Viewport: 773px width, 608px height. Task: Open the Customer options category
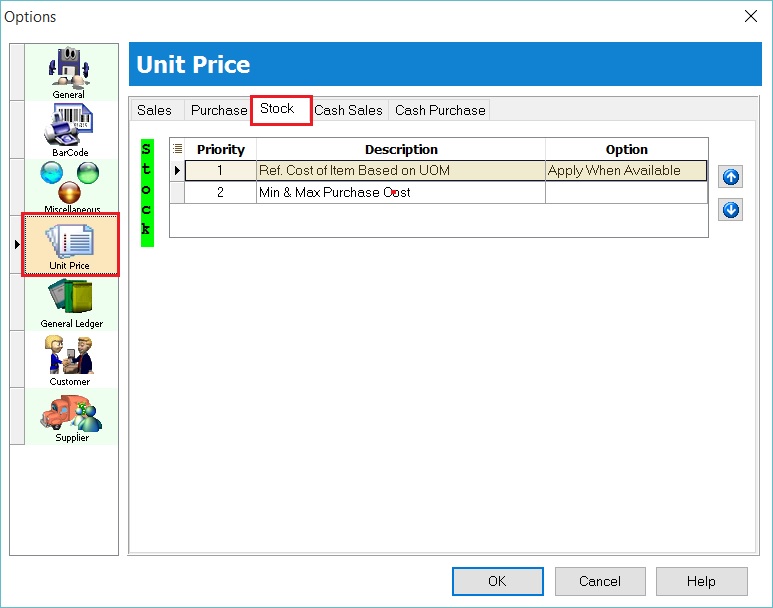coord(70,359)
